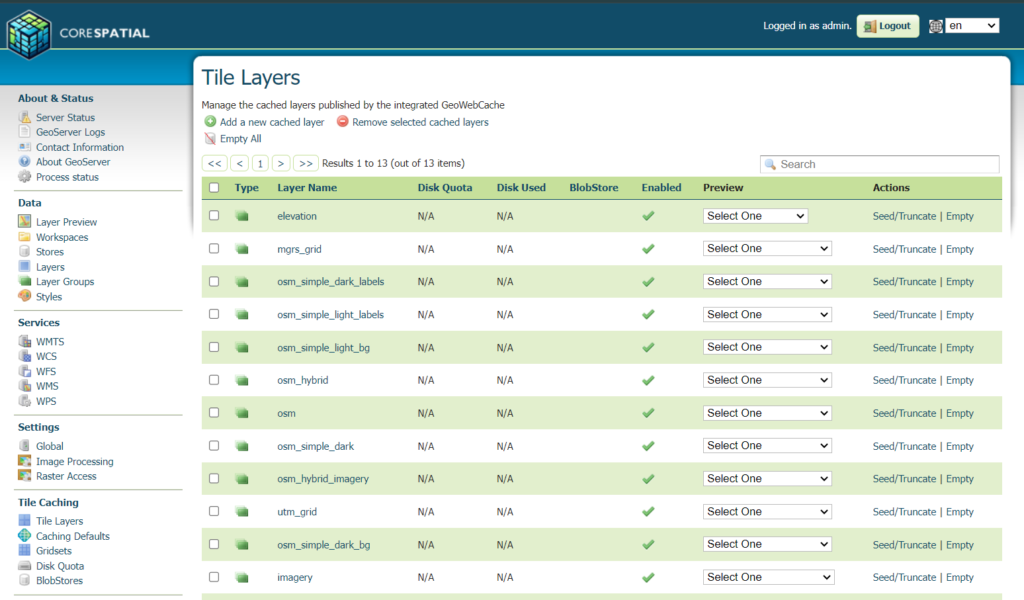Click the Stores database icon

(25, 251)
